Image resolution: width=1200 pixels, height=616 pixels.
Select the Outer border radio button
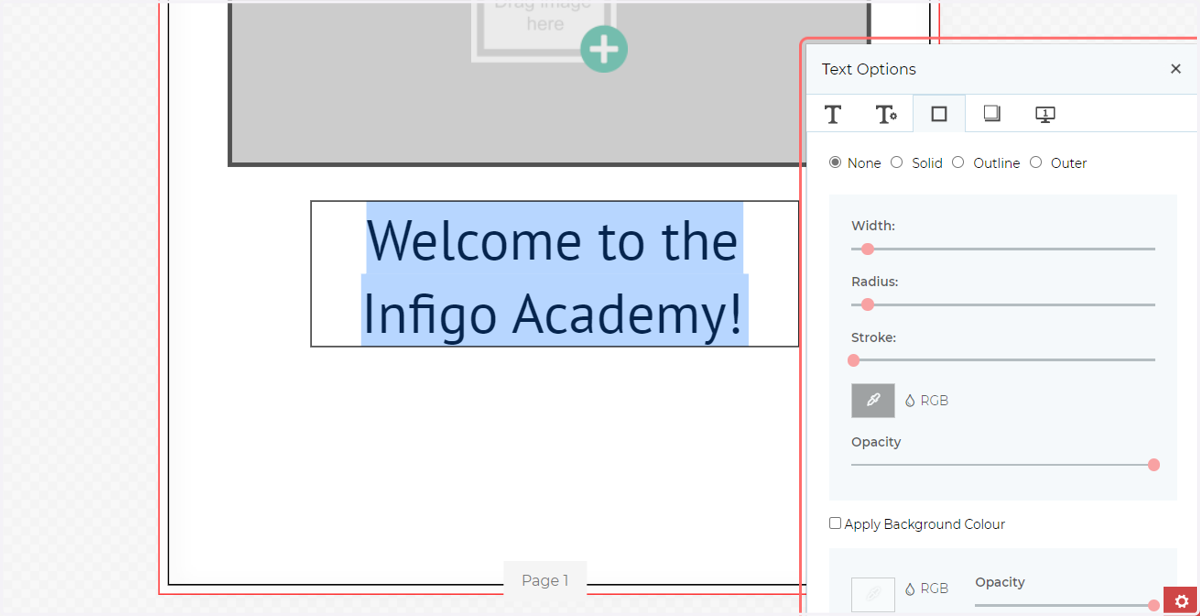point(1036,162)
